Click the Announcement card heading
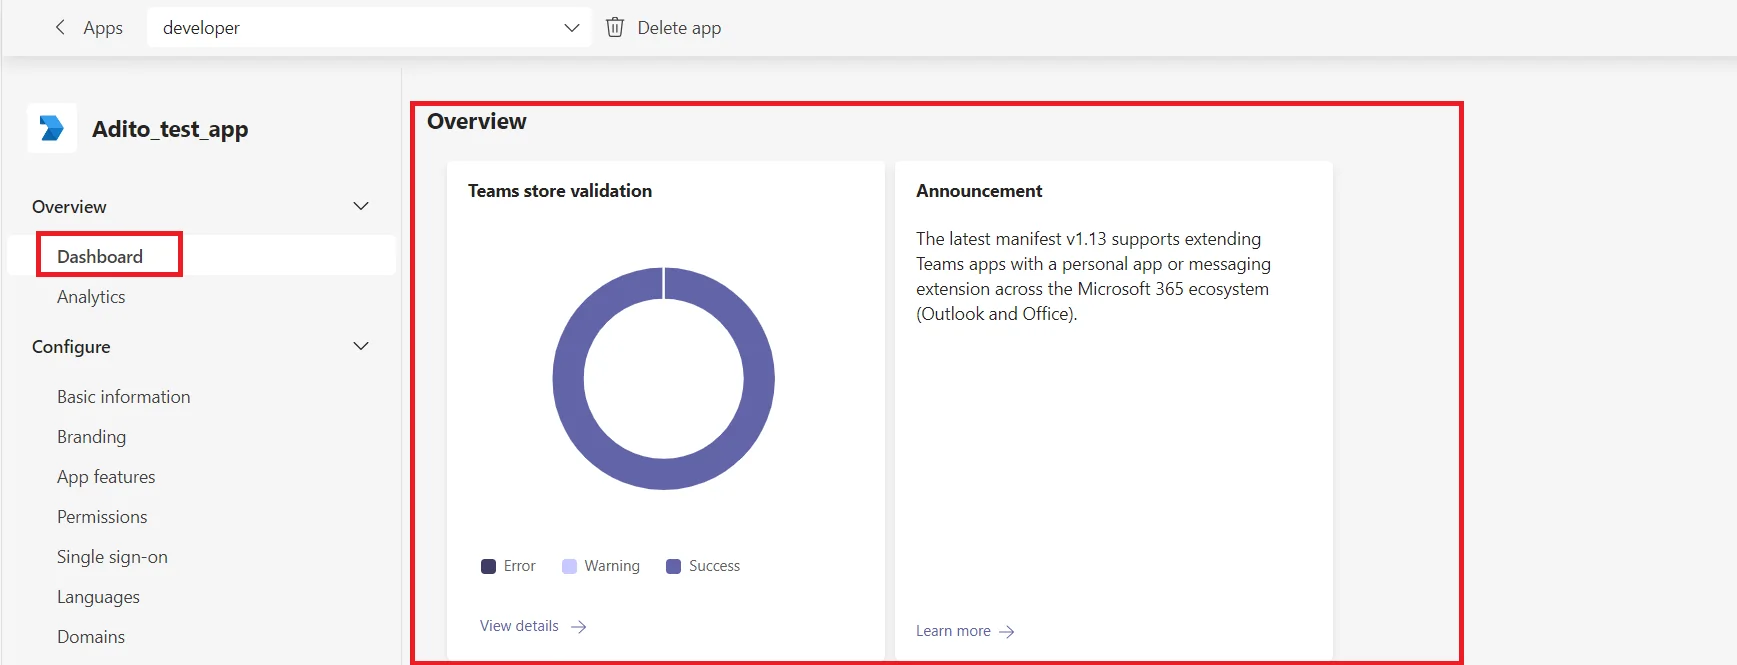 click(979, 191)
